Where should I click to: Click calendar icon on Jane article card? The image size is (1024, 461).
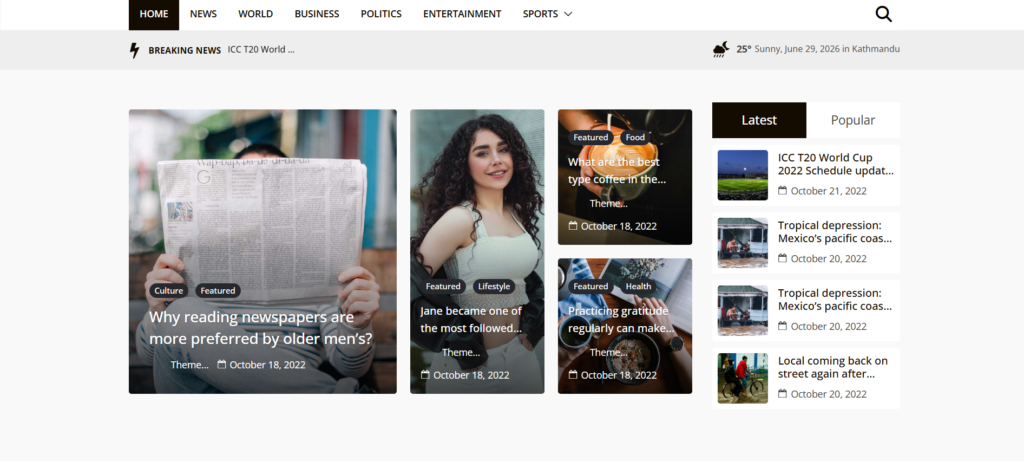coord(425,375)
